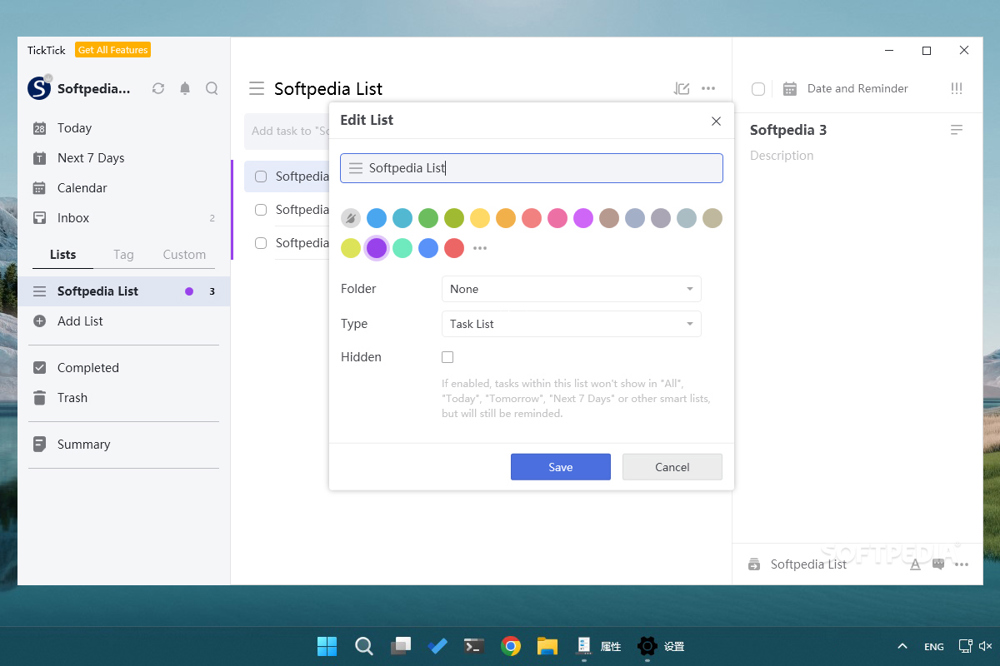
Task: Click the Add List plus icon
Action: 40,321
